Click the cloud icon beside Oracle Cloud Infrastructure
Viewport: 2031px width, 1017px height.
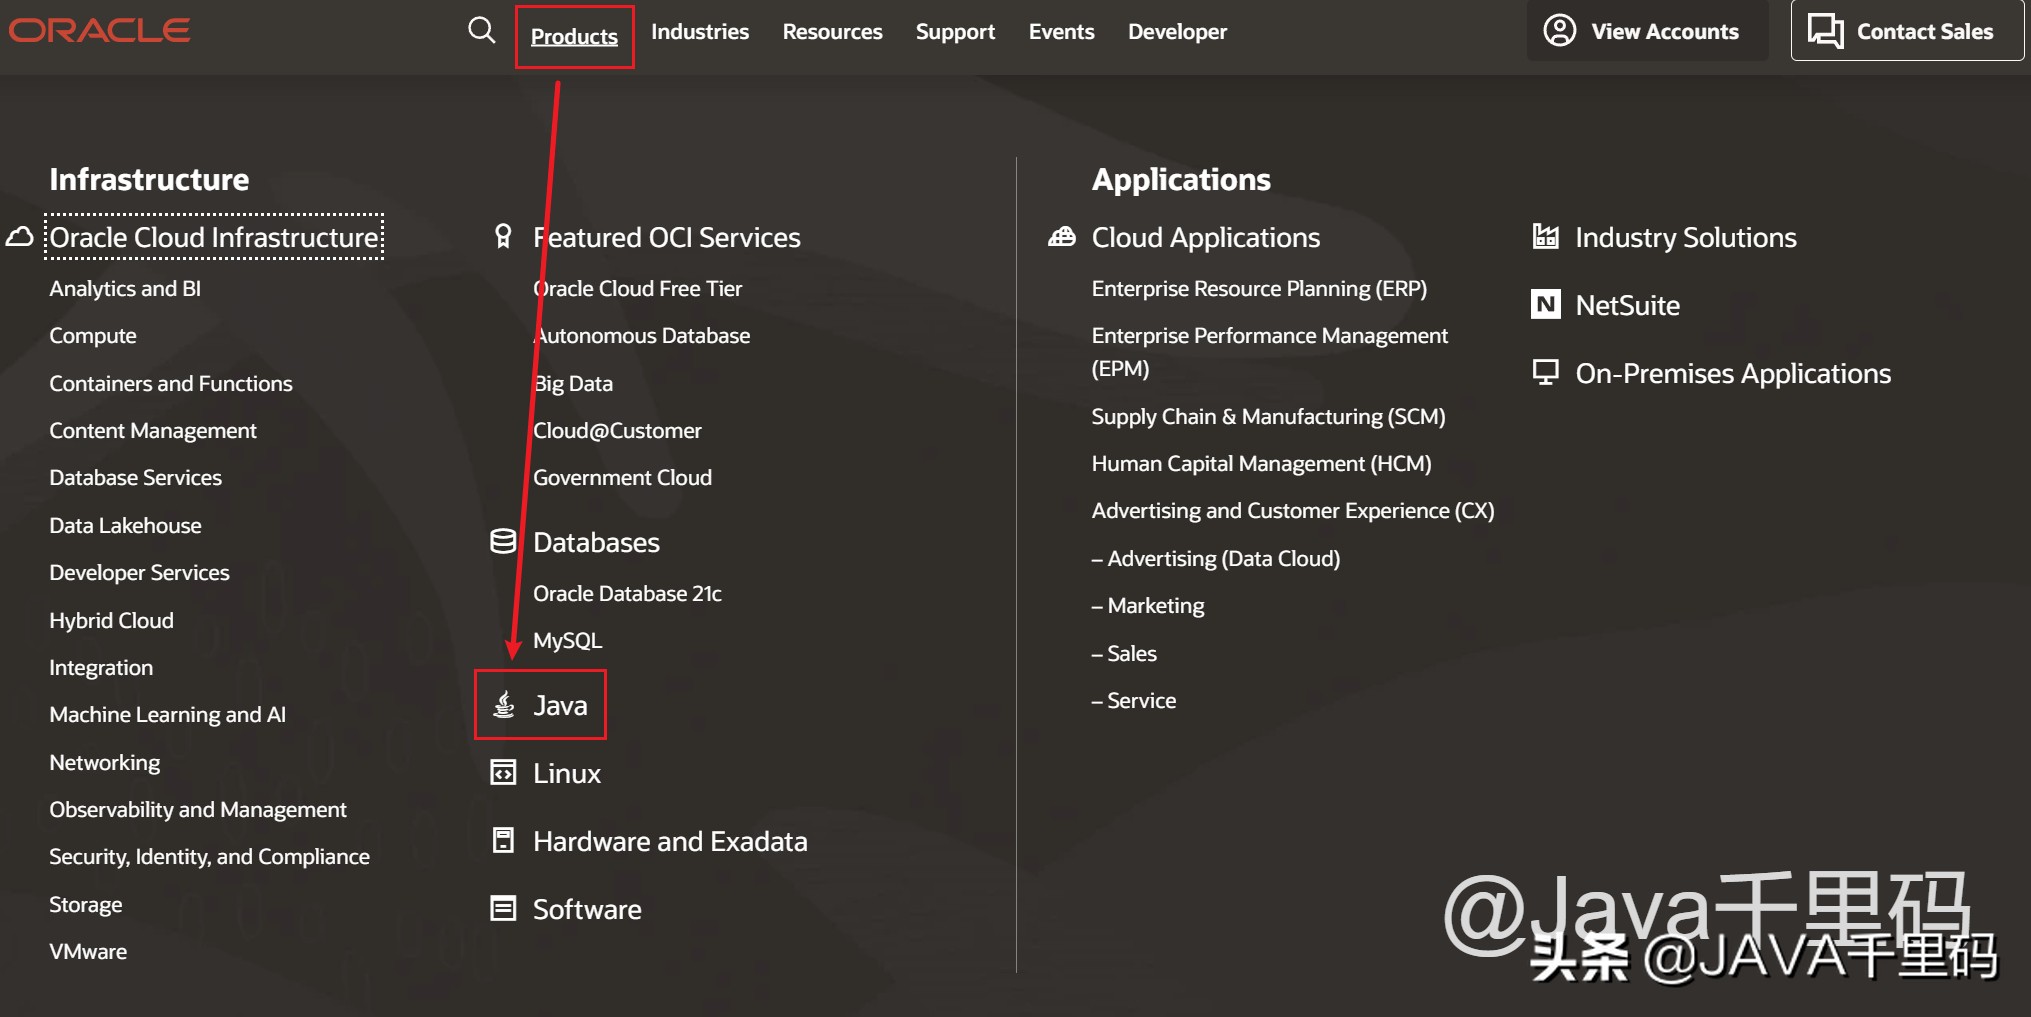pyautogui.click(x=20, y=237)
